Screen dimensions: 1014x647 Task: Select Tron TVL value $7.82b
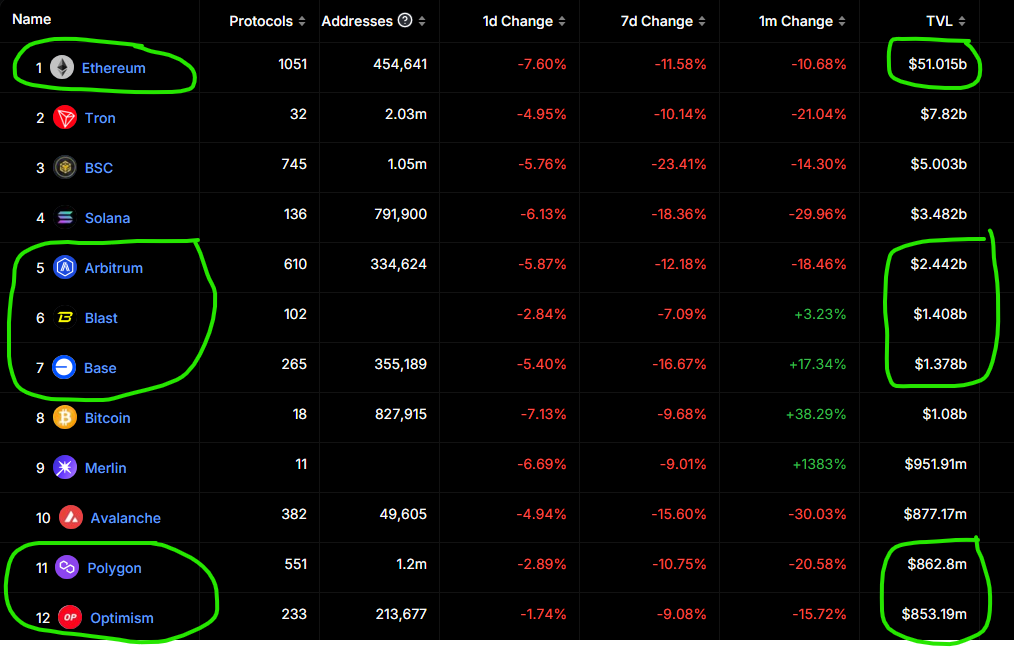pyautogui.click(x=944, y=114)
